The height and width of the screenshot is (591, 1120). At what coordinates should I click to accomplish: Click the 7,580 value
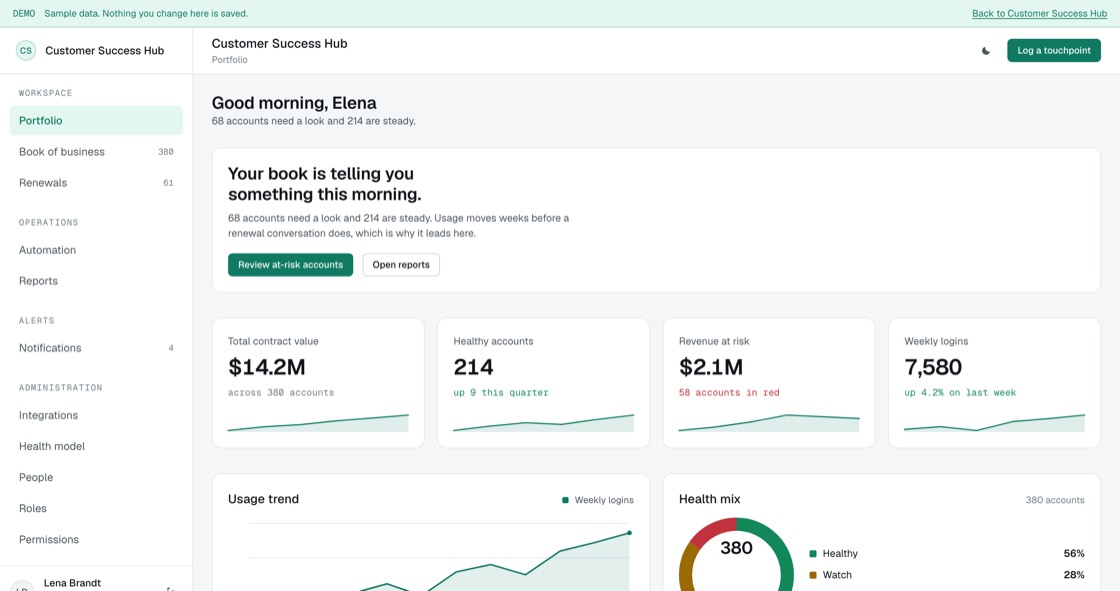tap(933, 367)
